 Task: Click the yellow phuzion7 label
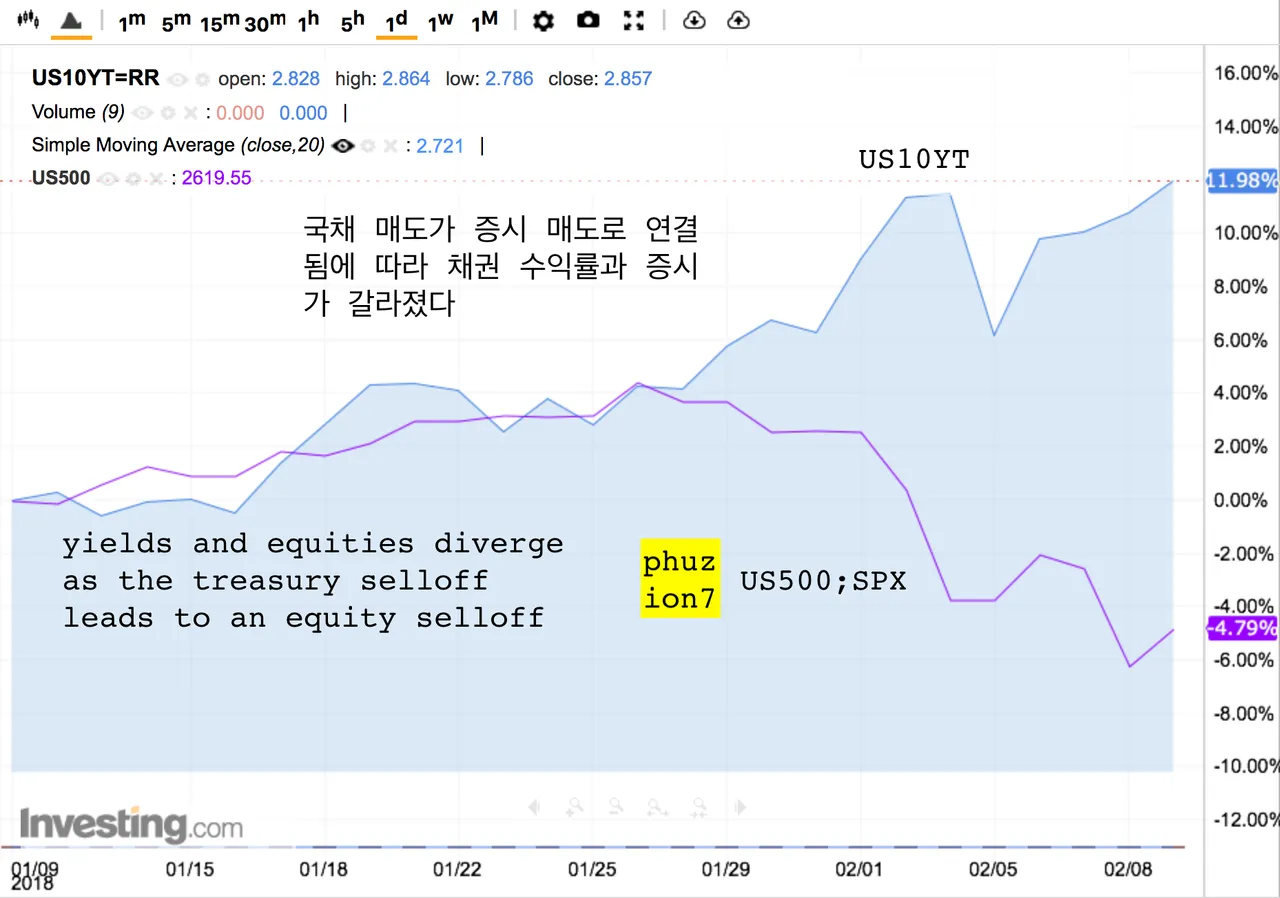[x=680, y=580]
